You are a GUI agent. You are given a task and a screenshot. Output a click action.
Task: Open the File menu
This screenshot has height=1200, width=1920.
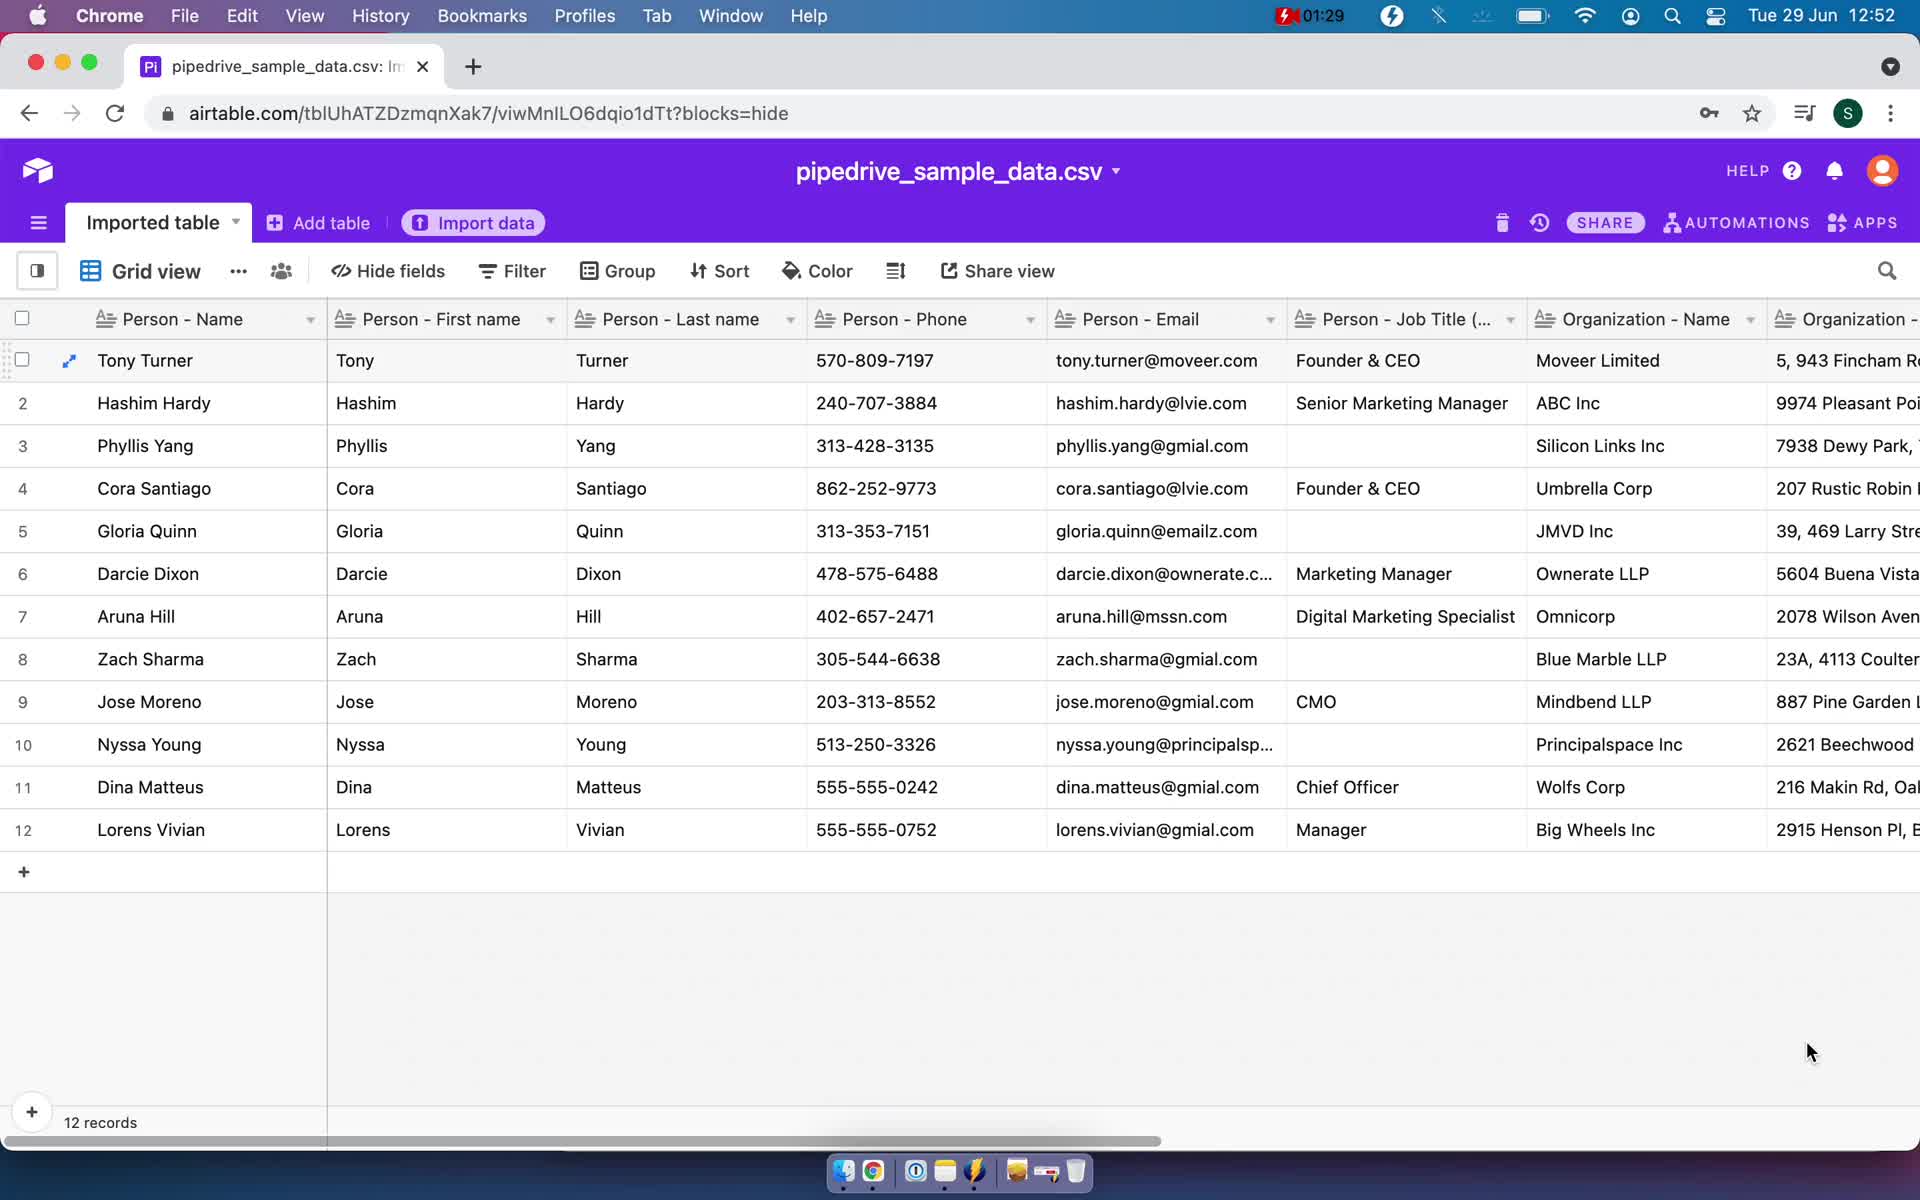(184, 16)
